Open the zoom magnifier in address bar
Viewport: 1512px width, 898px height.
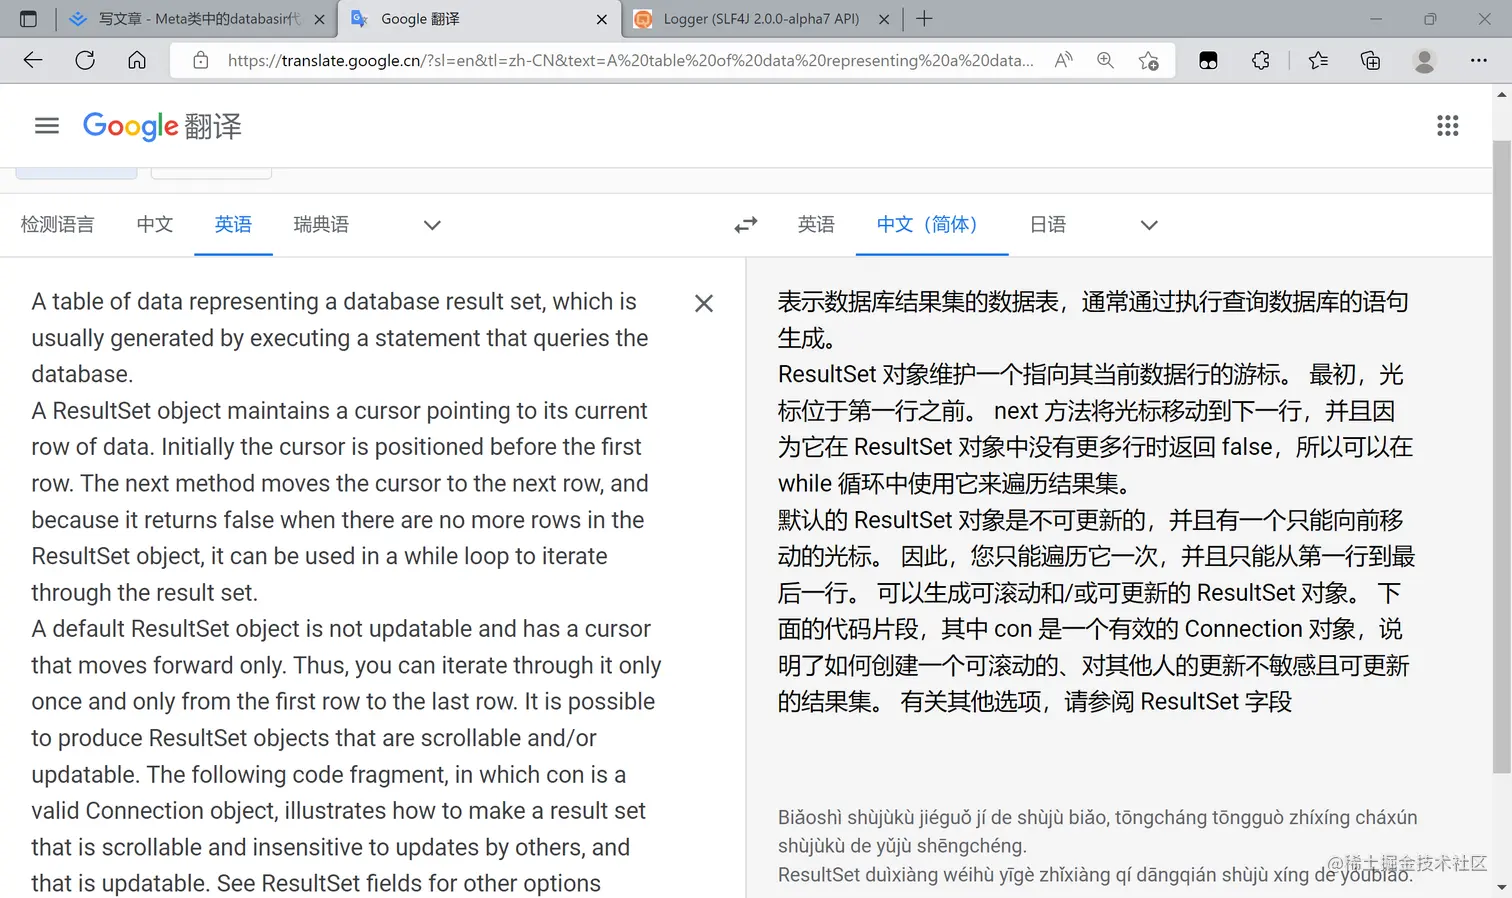tap(1105, 60)
